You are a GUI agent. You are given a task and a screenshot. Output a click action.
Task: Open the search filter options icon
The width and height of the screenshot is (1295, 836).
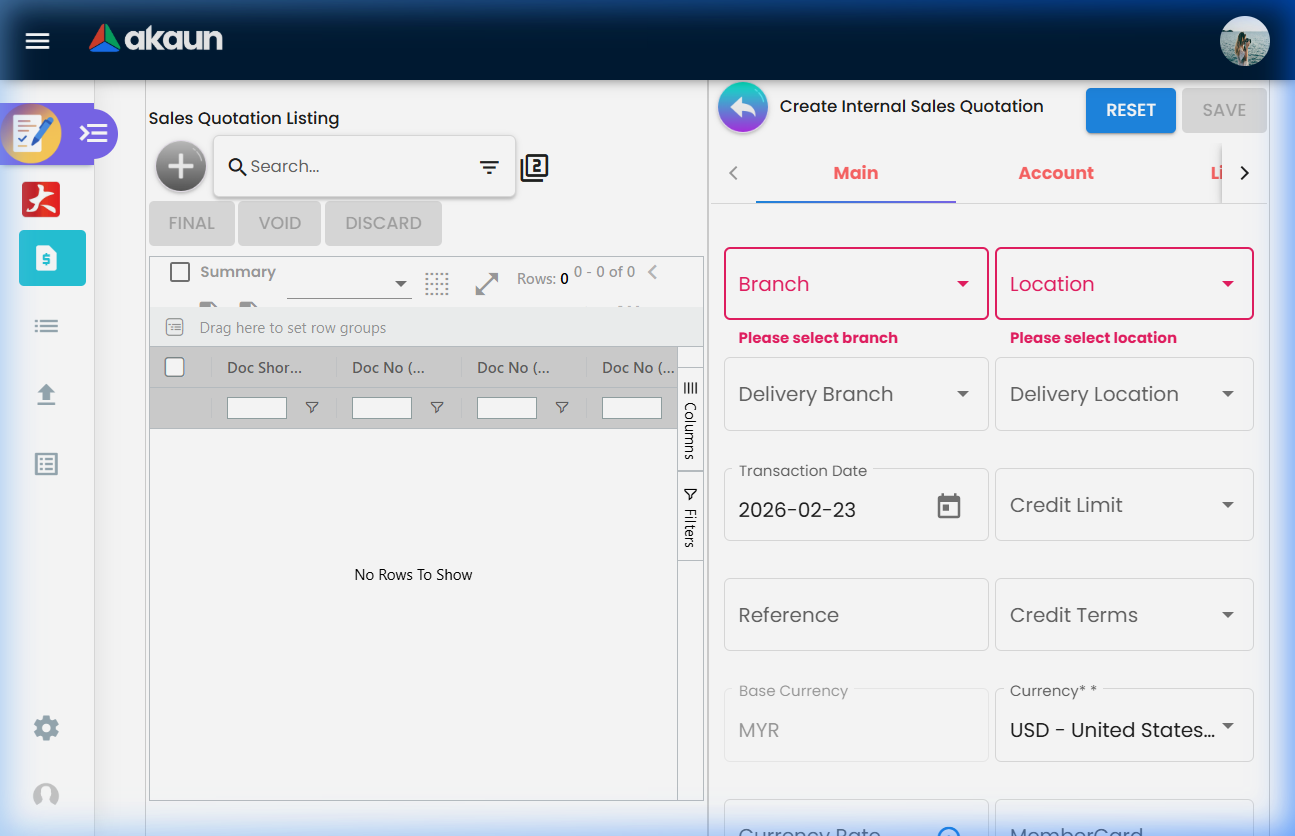pyautogui.click(x=489, y=167)
